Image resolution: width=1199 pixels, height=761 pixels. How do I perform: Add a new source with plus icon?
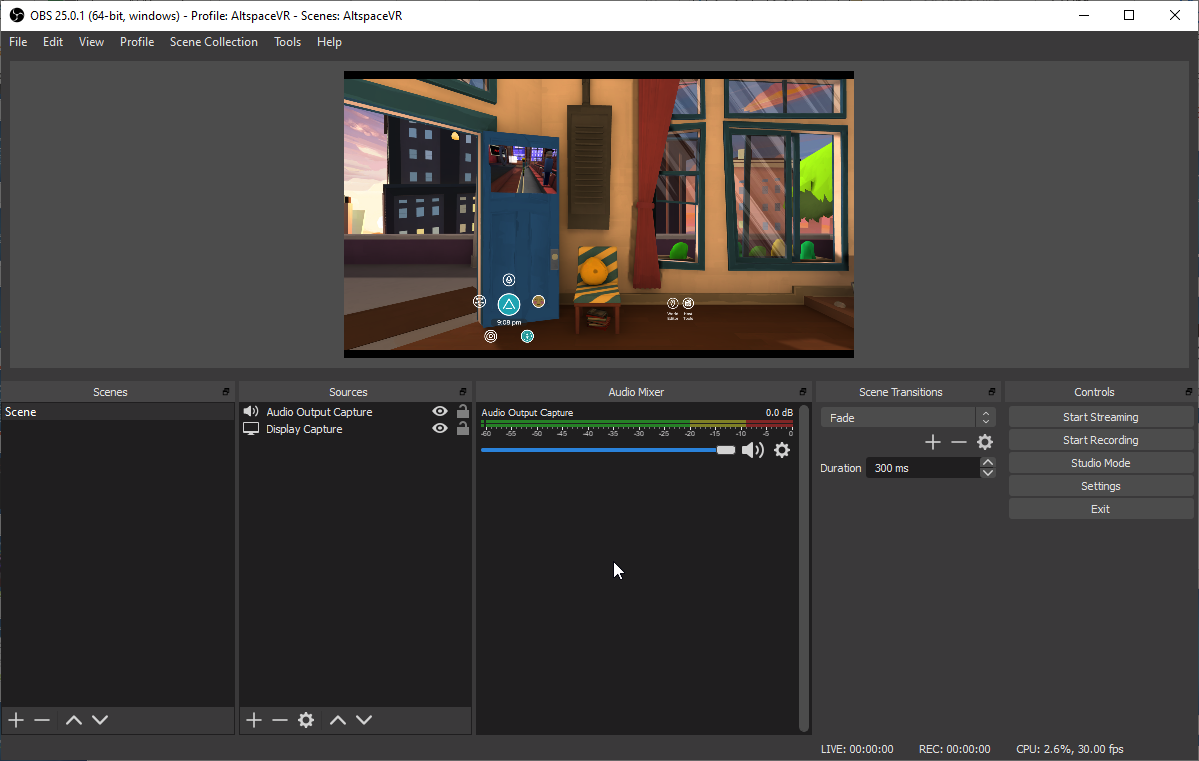[254, 720]
